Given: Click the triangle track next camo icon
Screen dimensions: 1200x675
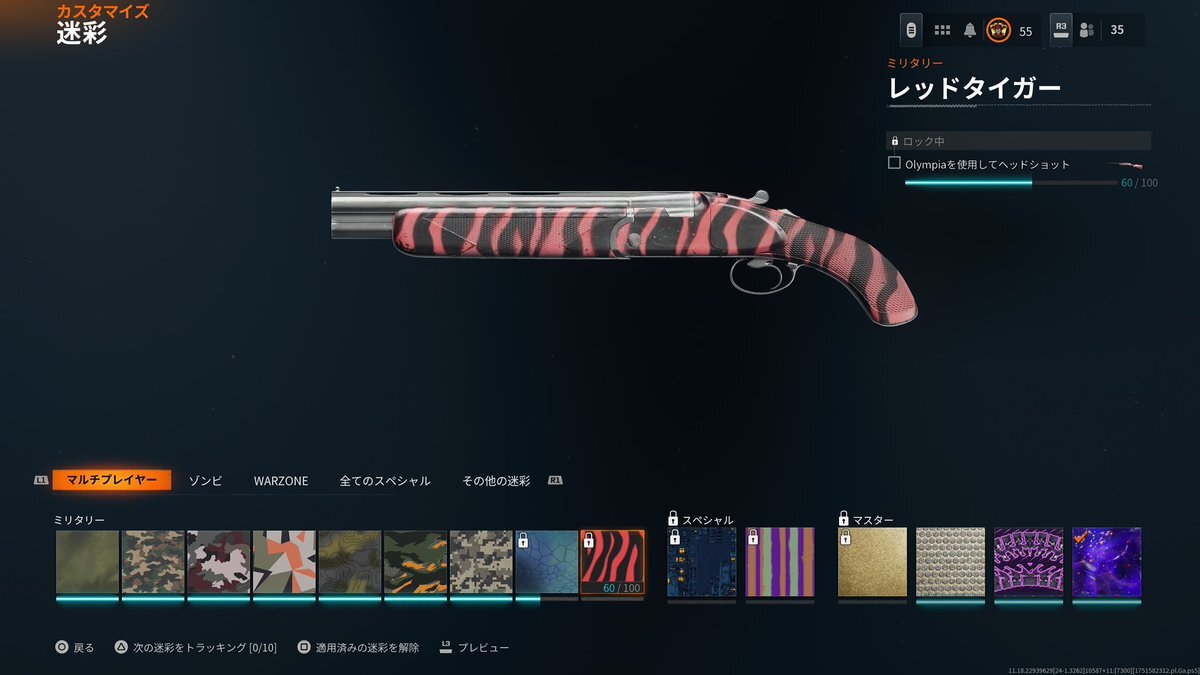Looking at the screenshot, I should click(x=121, y=647).
